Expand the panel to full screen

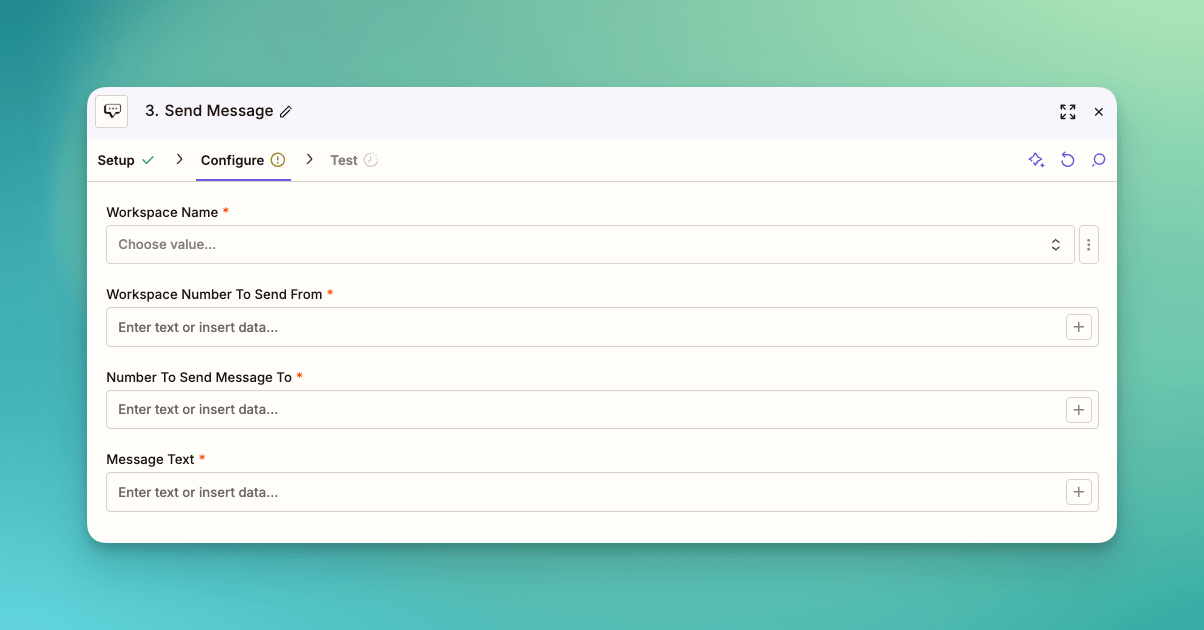pos(1068,112)
